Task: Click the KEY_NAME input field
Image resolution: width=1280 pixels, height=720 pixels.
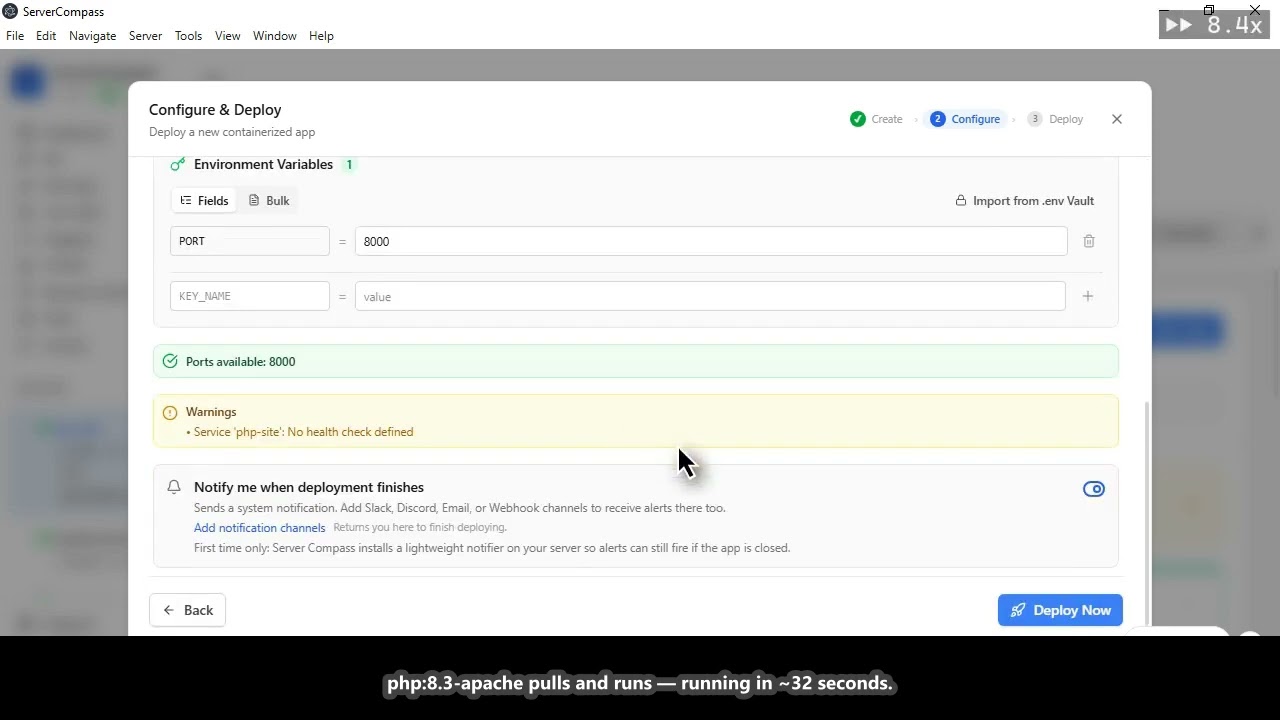Action: (x=250, y=296)
